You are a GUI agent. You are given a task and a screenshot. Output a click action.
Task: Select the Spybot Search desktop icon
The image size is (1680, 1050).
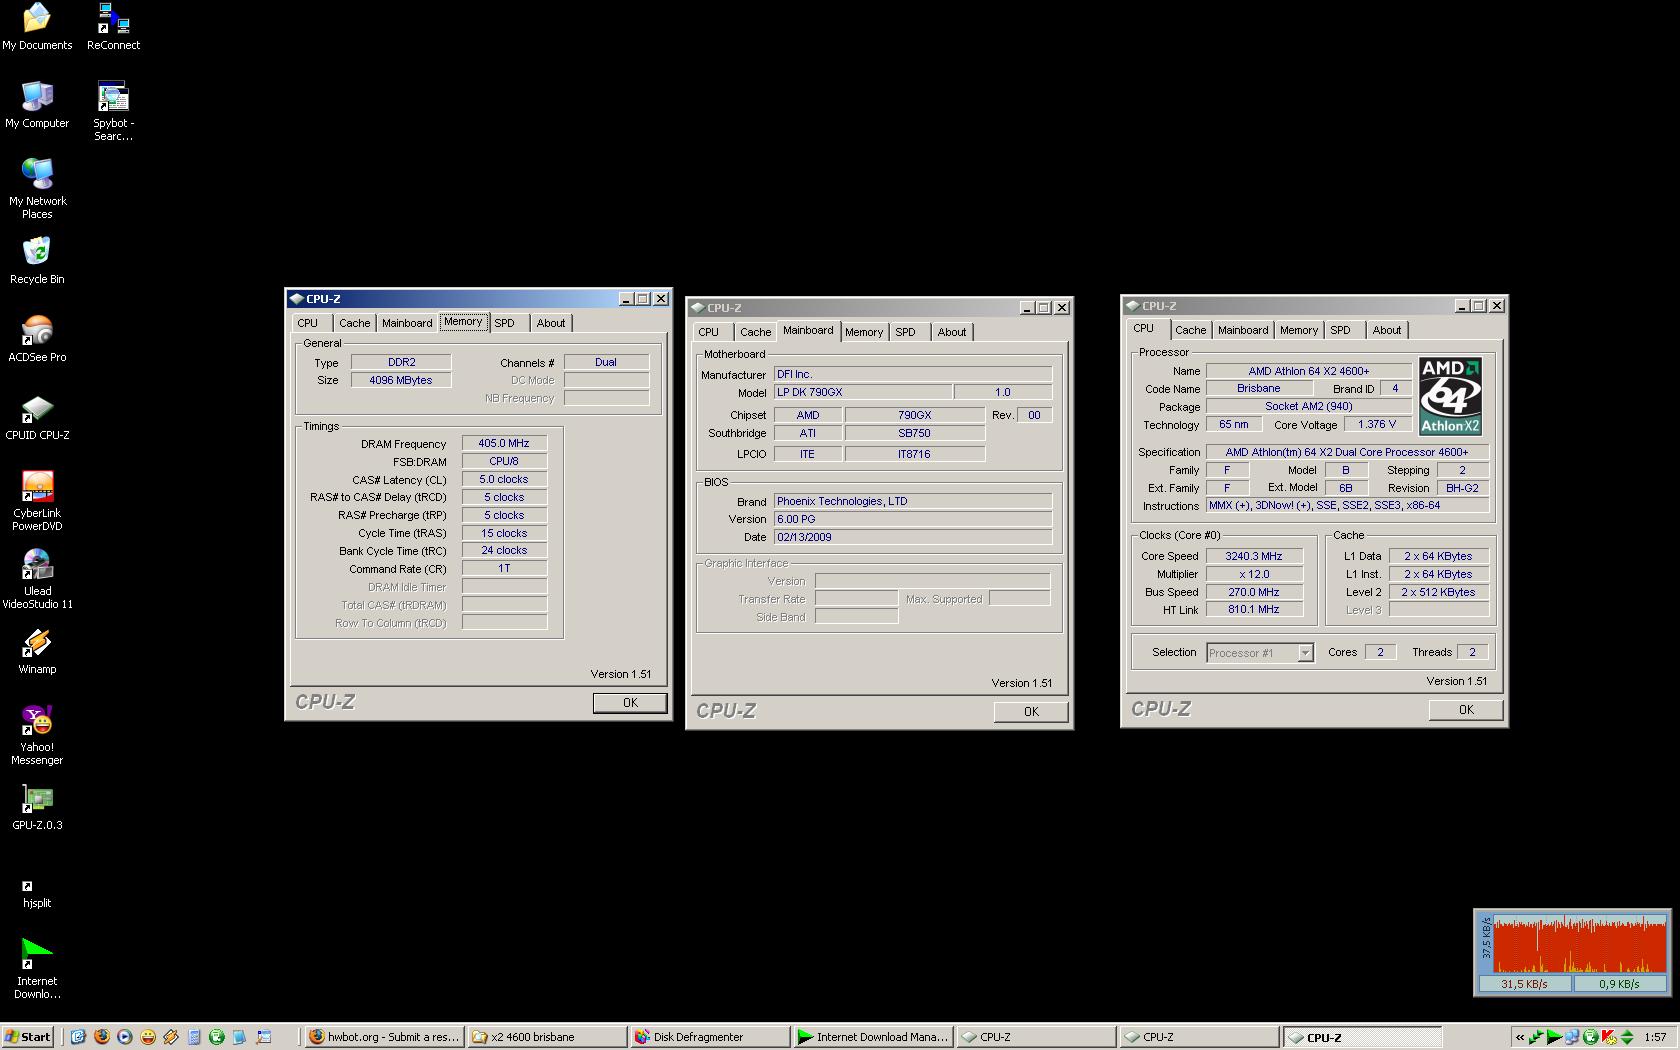[113, 111]
